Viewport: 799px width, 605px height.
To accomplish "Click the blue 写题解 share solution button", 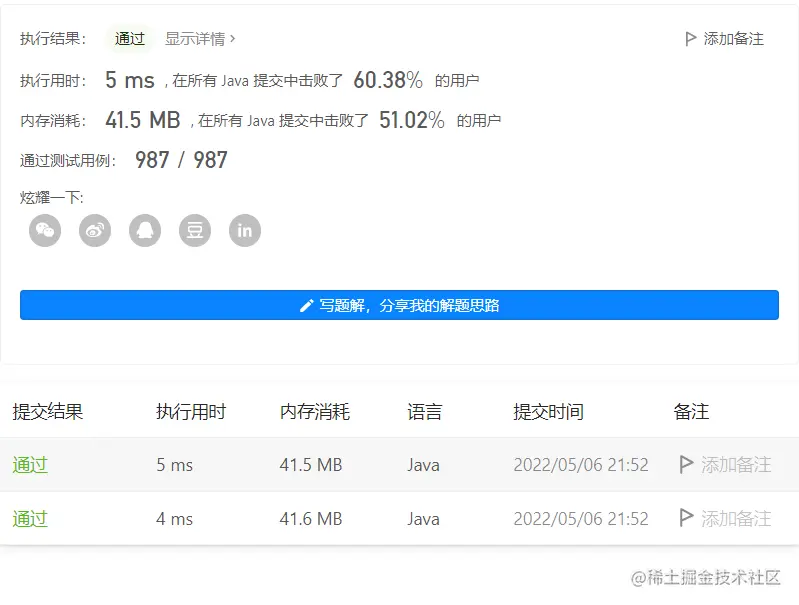I will point(399,305).
